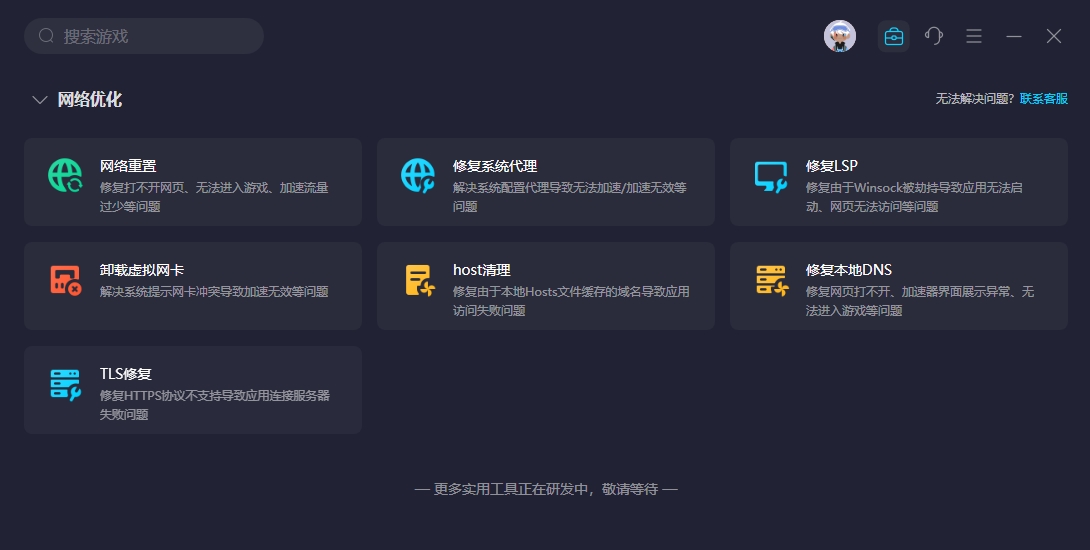The height and width of the screenshot is (550, 1090).
Task: Select the 修复系统代理 card title
Action: click(495, 166)
